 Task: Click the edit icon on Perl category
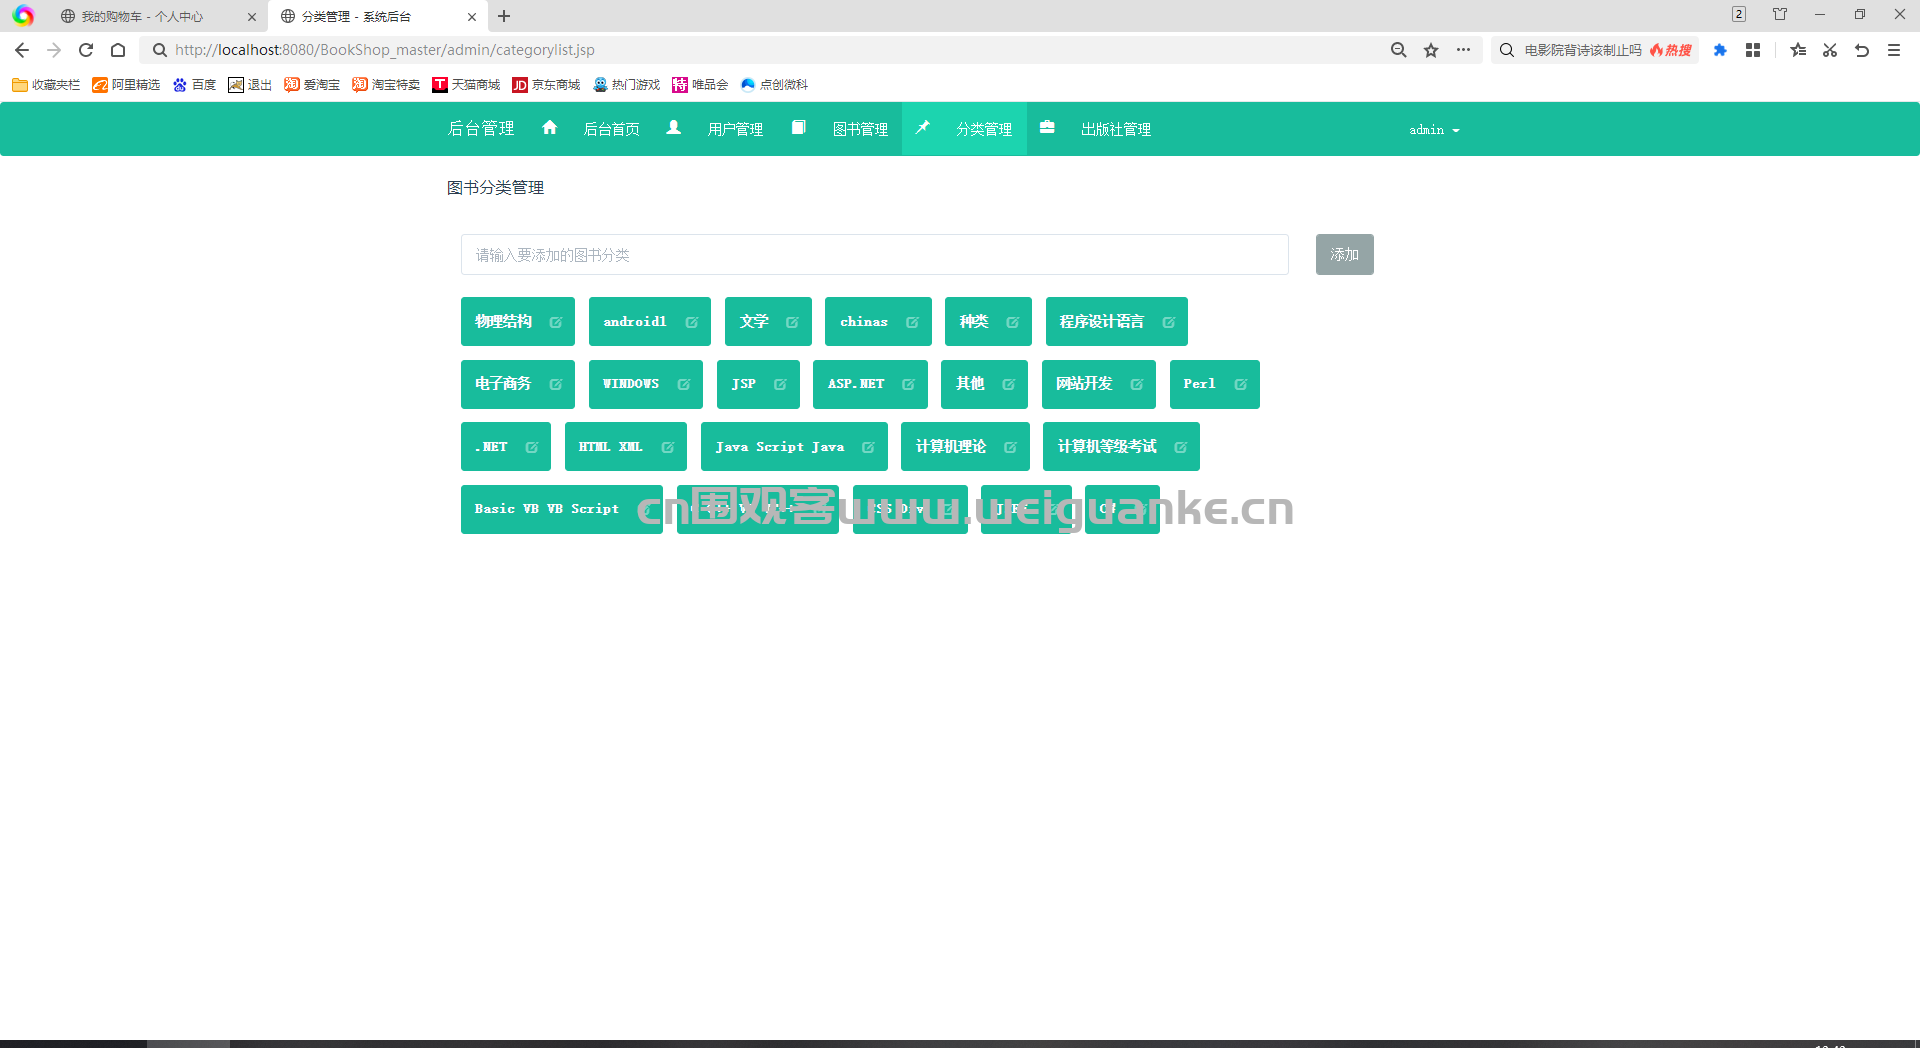click(x=1241, y=384)
